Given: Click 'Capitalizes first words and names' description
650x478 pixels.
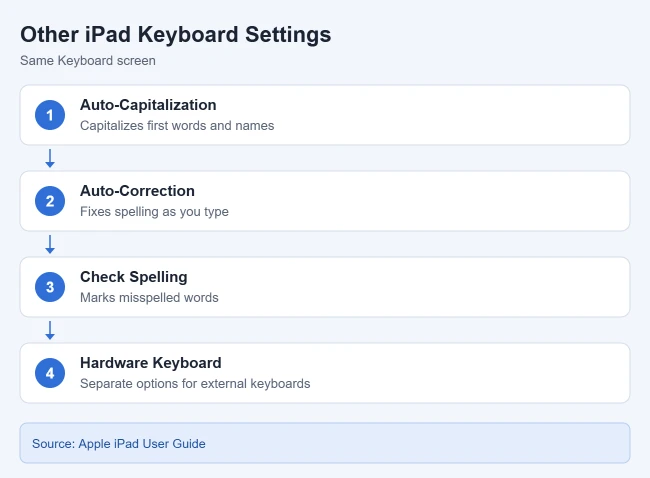Looking at the screenshot, I should pyautogui.click(x=177, y=126).
